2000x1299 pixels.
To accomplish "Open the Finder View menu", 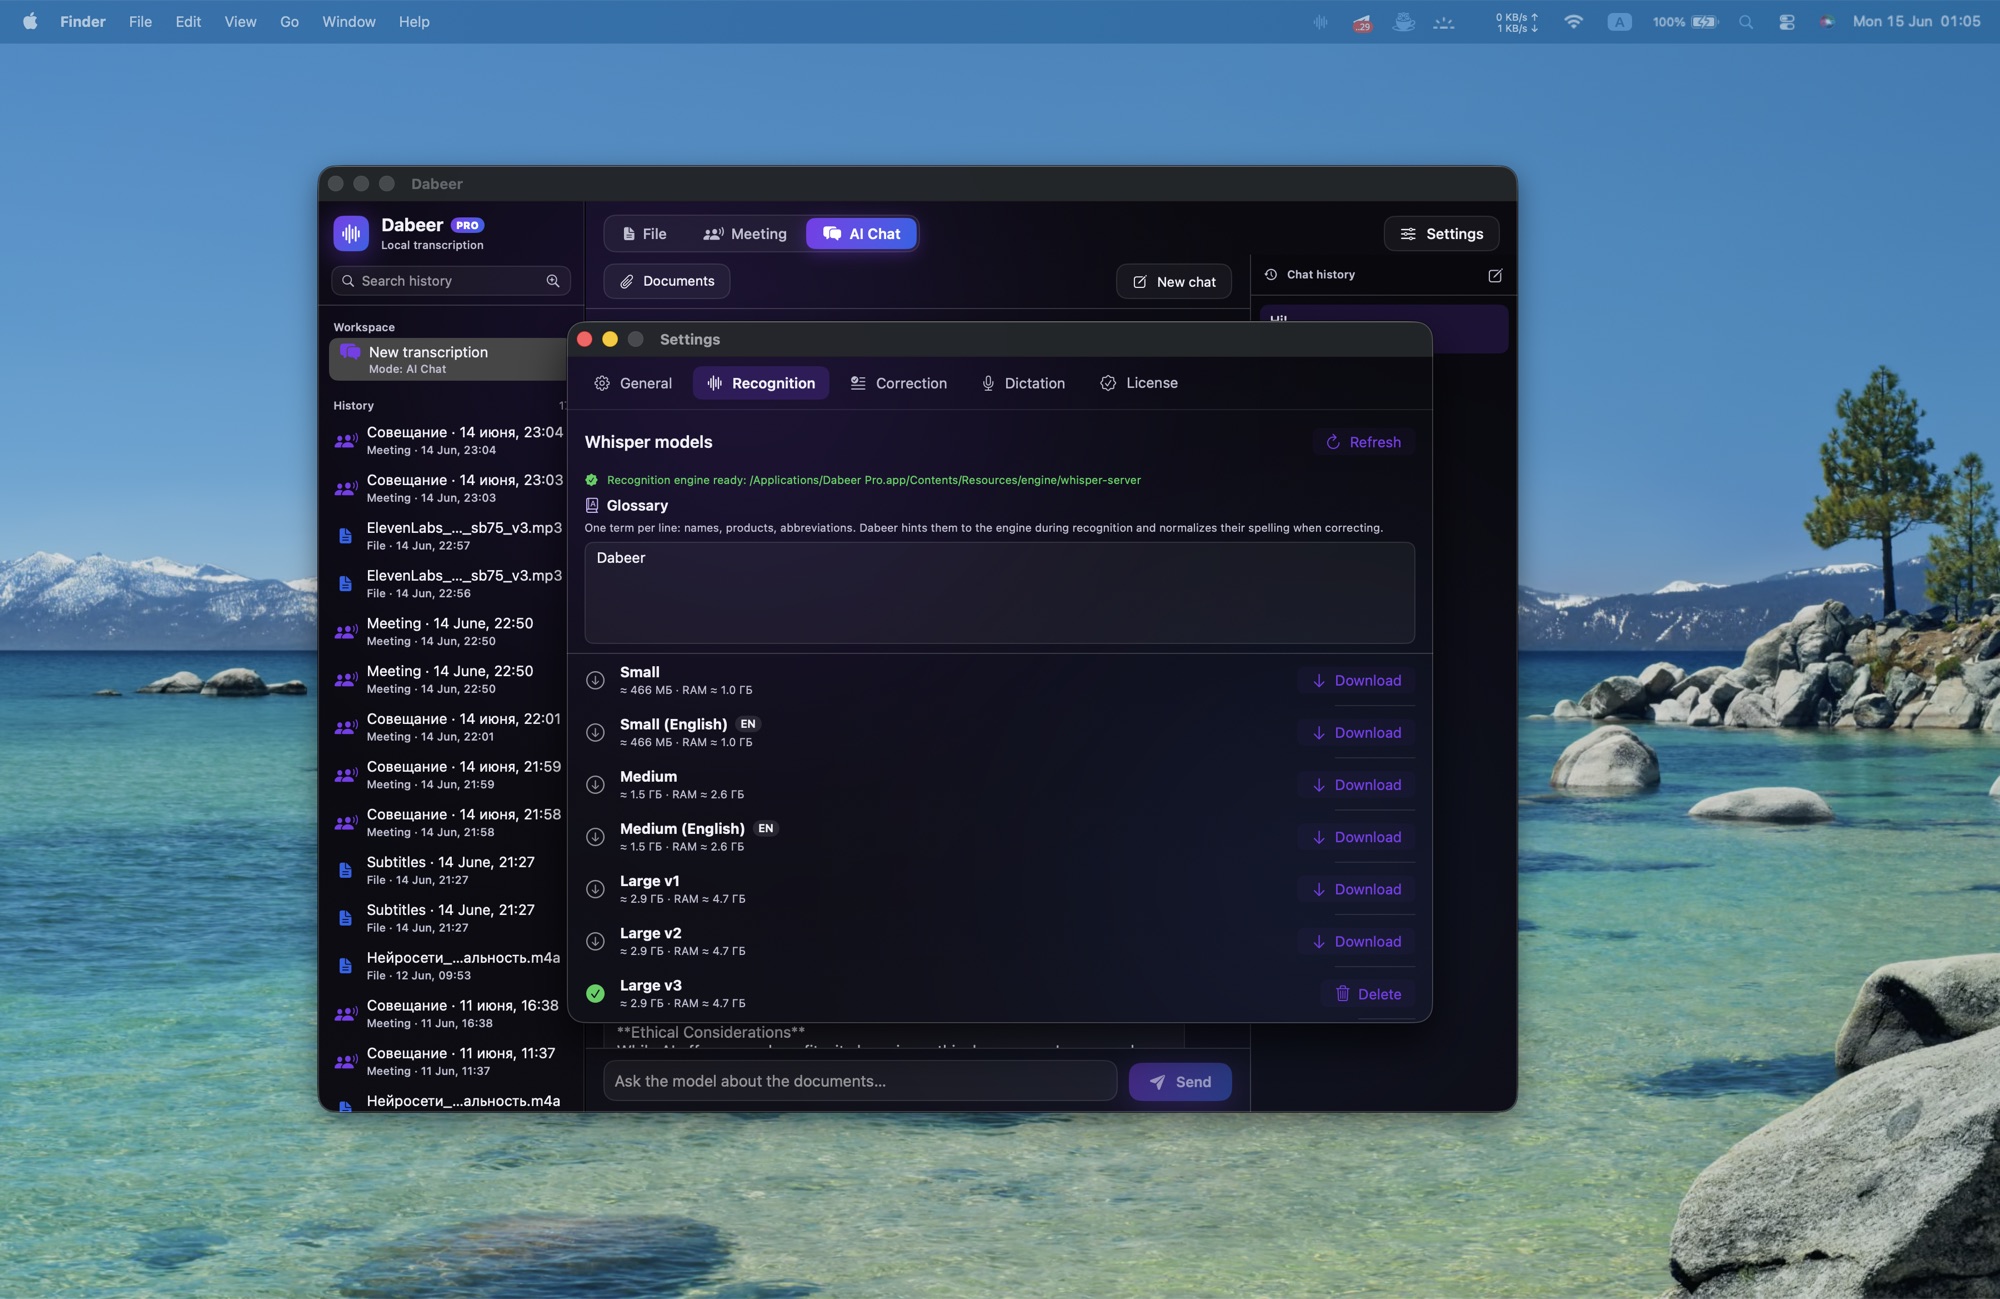I will [x=240, y=21].
